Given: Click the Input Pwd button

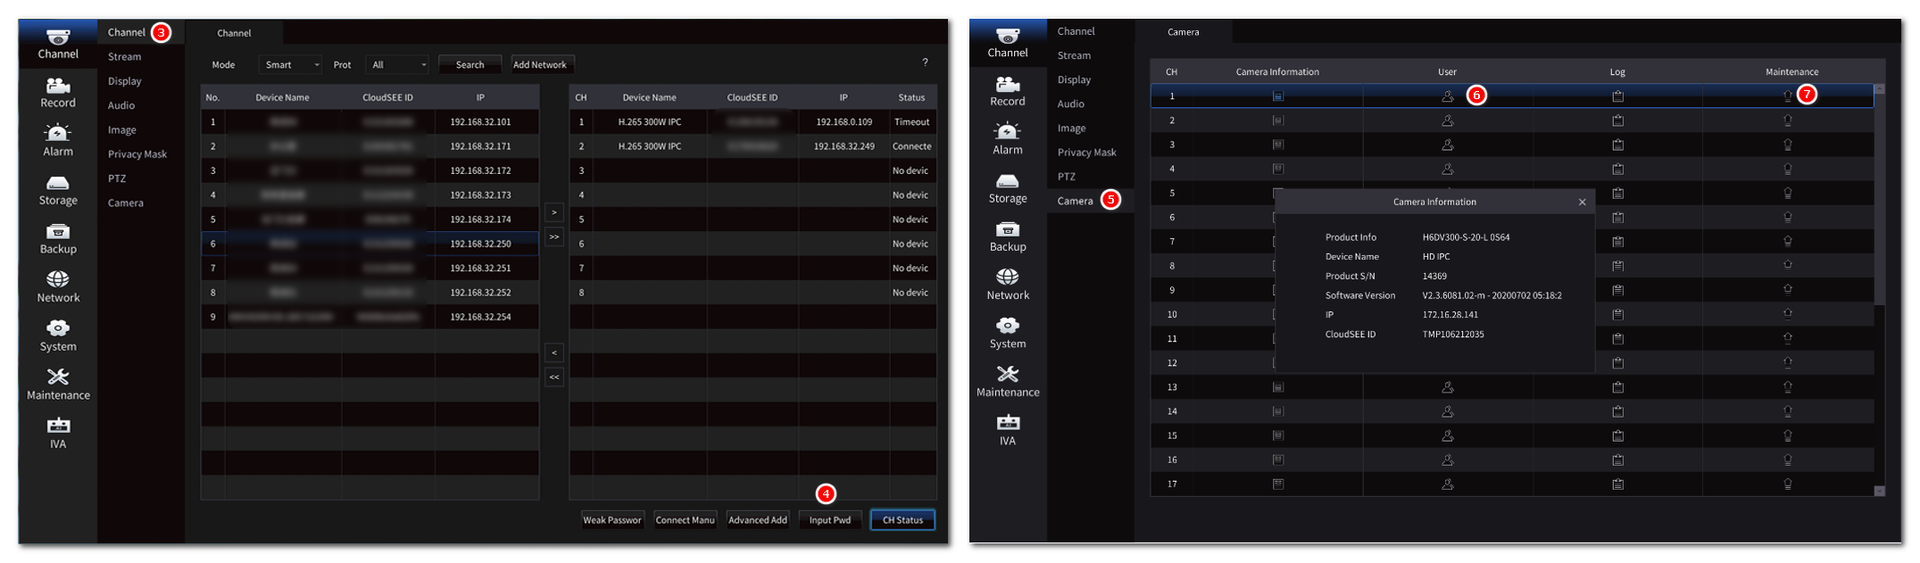Looking at the screenshot, I should (829, 520).
